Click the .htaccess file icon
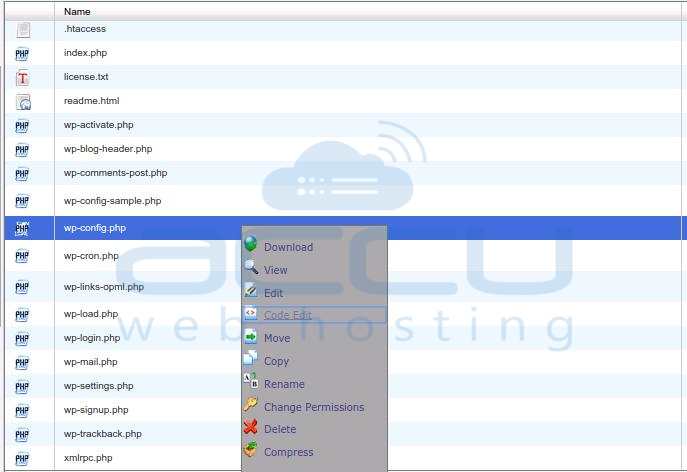The height and width of the screenshot is (472, 687). pyautogui.click(x=23, y=30)
